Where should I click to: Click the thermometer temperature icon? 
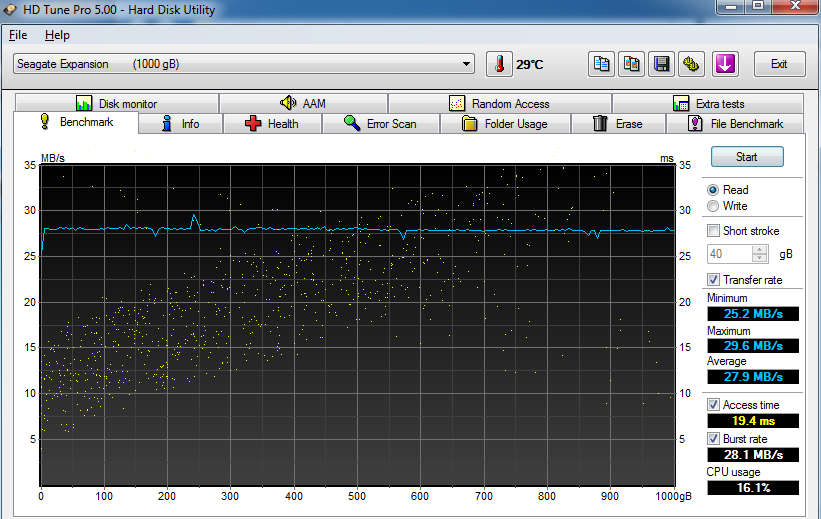(498, 64)
